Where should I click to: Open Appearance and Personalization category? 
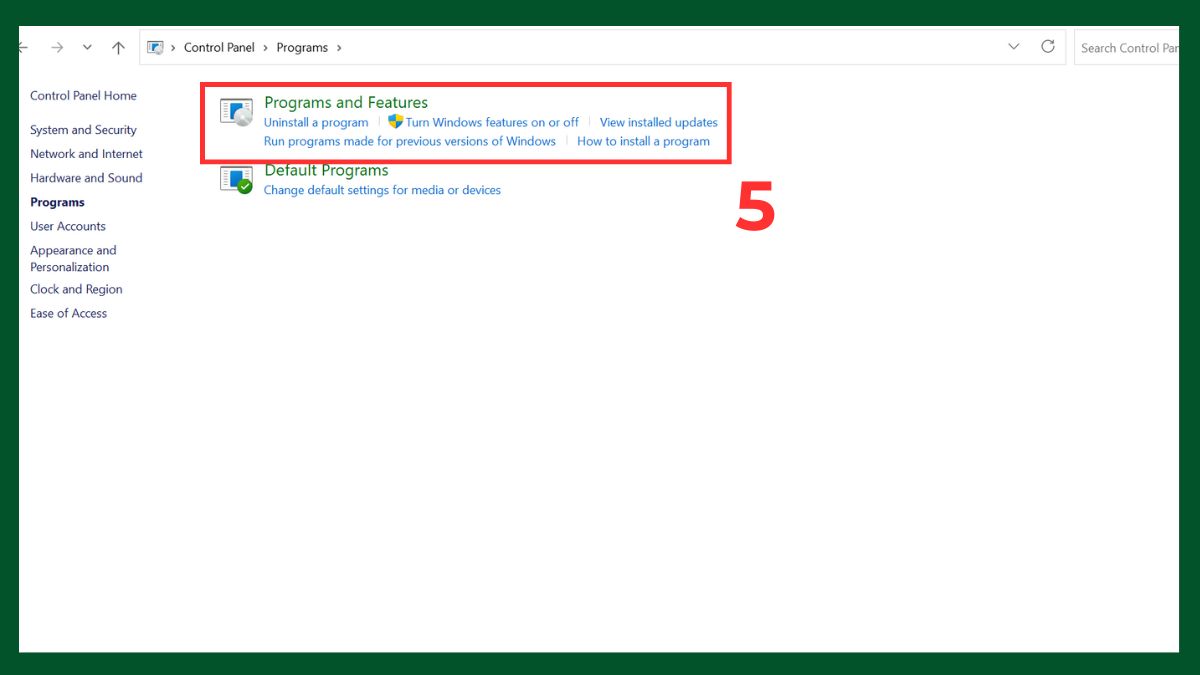pyautogui.click(x=73, y=259)
